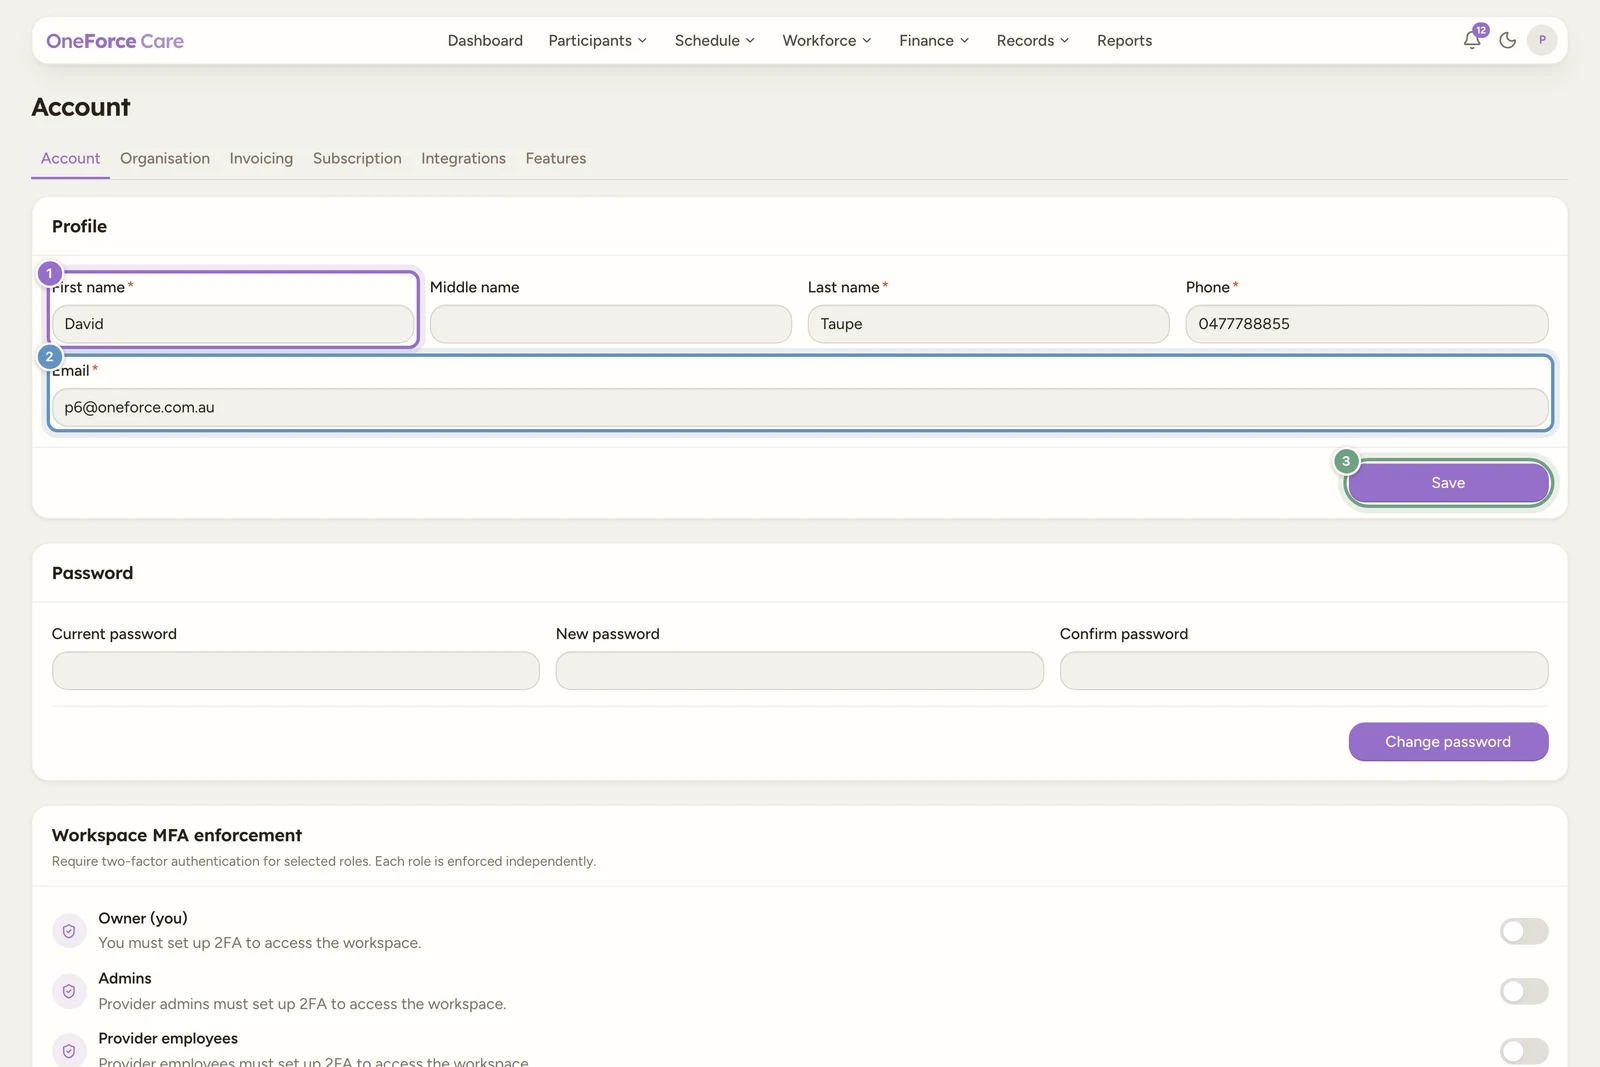1600x1067 pixels.
Task: Focus the First name field containing David
Action: (x=233, y=324)
